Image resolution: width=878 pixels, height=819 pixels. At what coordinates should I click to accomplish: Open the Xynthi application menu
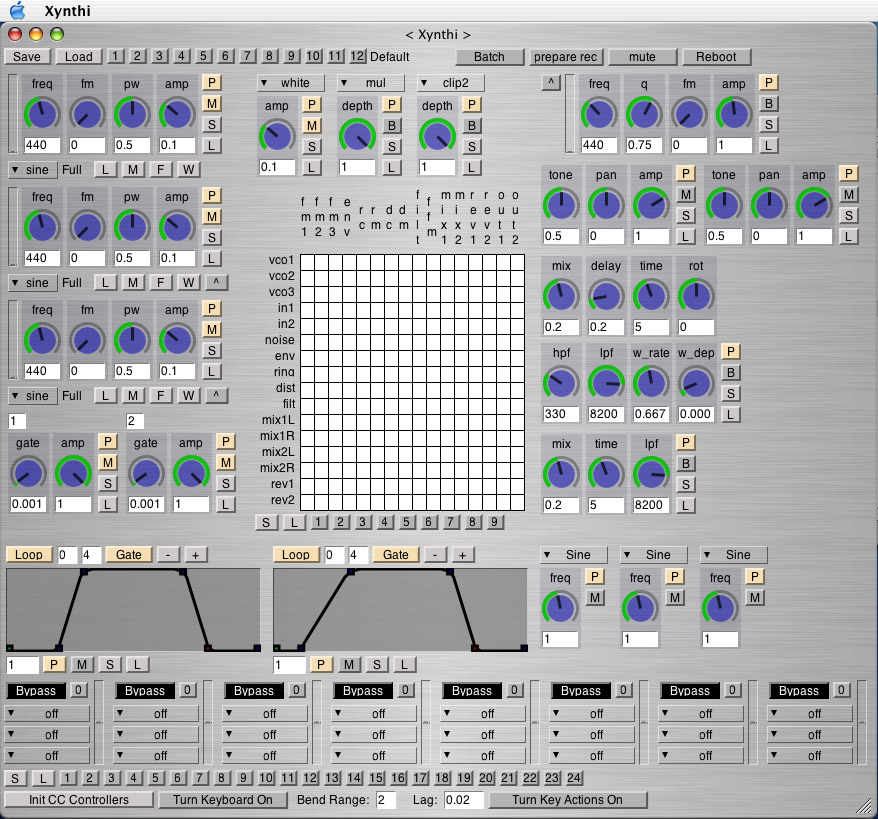[67, 11]
